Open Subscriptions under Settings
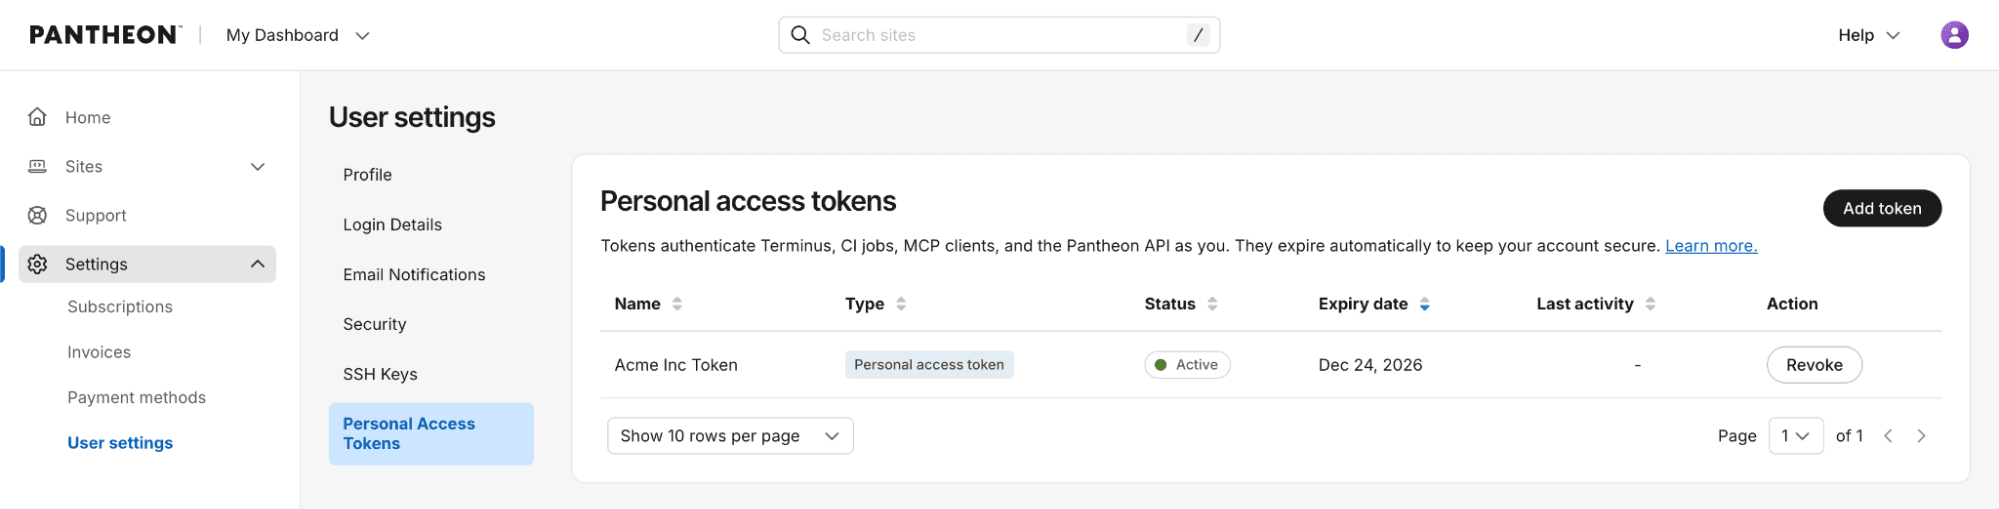 (x=120, y=307)
